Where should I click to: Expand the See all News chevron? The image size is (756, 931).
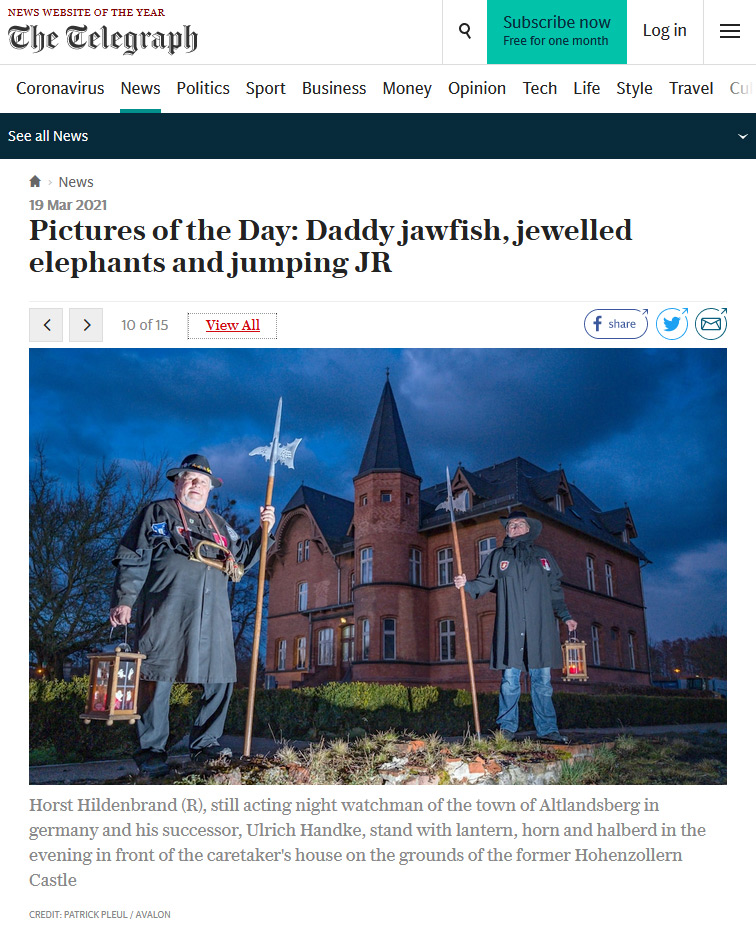click(x=742, y=137)
